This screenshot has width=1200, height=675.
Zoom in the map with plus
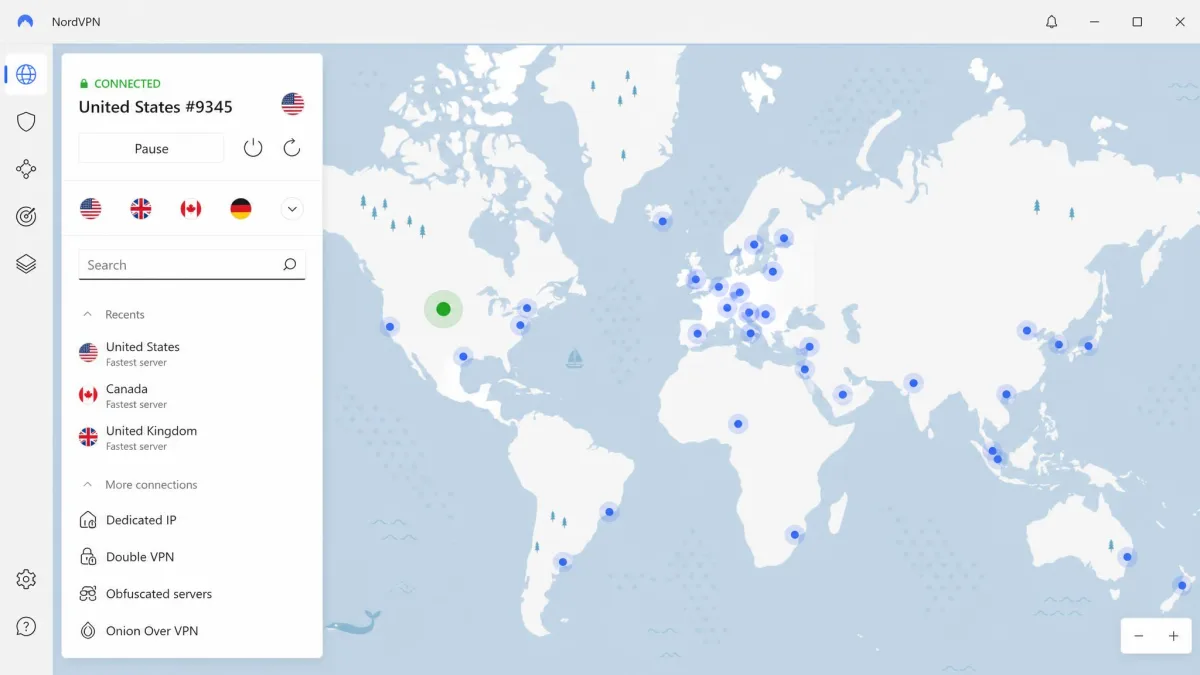(x=1174, y=636)
